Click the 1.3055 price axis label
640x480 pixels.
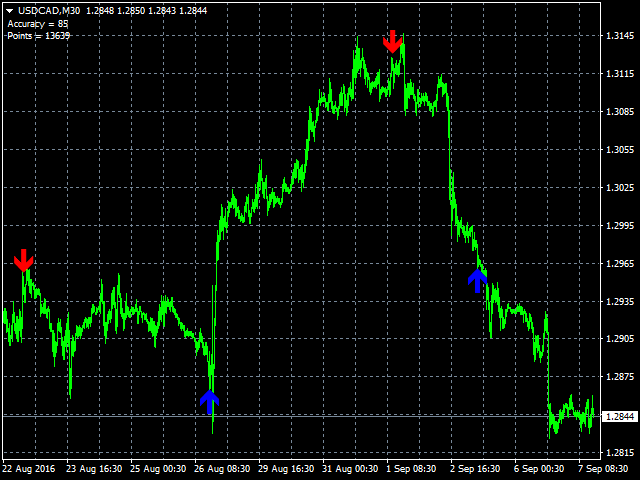coord(620,150)
